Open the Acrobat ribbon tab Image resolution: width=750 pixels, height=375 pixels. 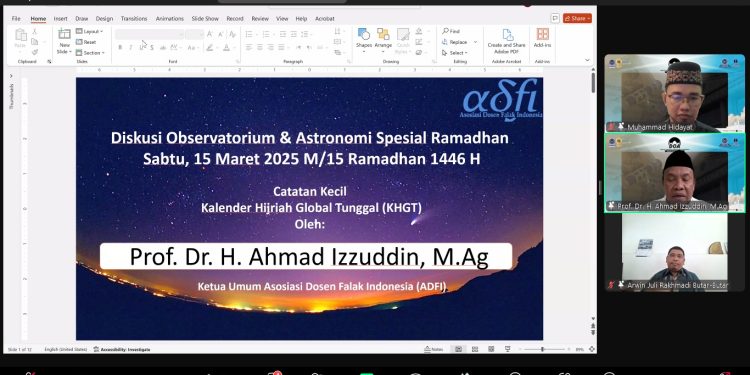click(325, 19)
